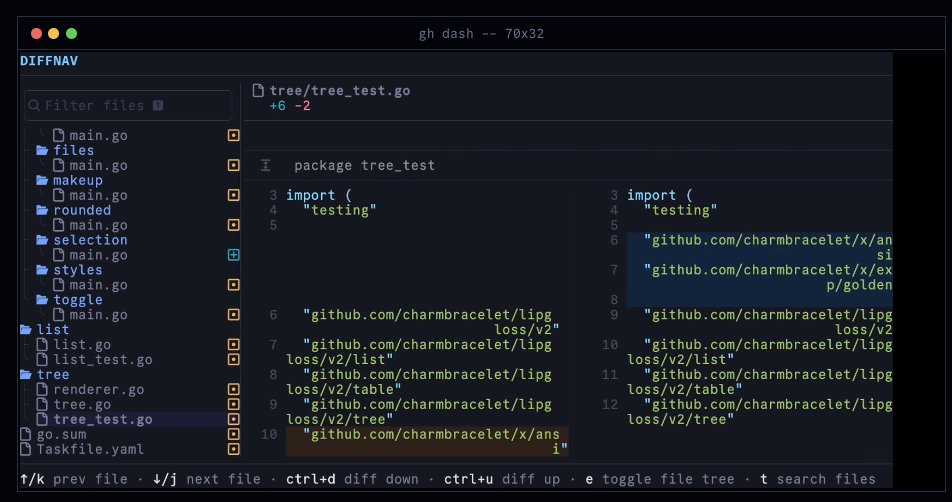Click the yellow minimize window button
Viewport: 952px width, 502px height.
(53, 33)
